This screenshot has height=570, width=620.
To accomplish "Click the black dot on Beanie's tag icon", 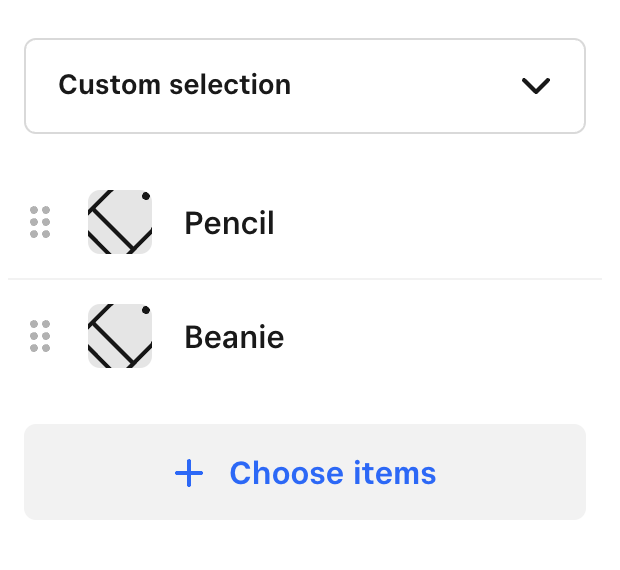I will (x=146, y=310).
